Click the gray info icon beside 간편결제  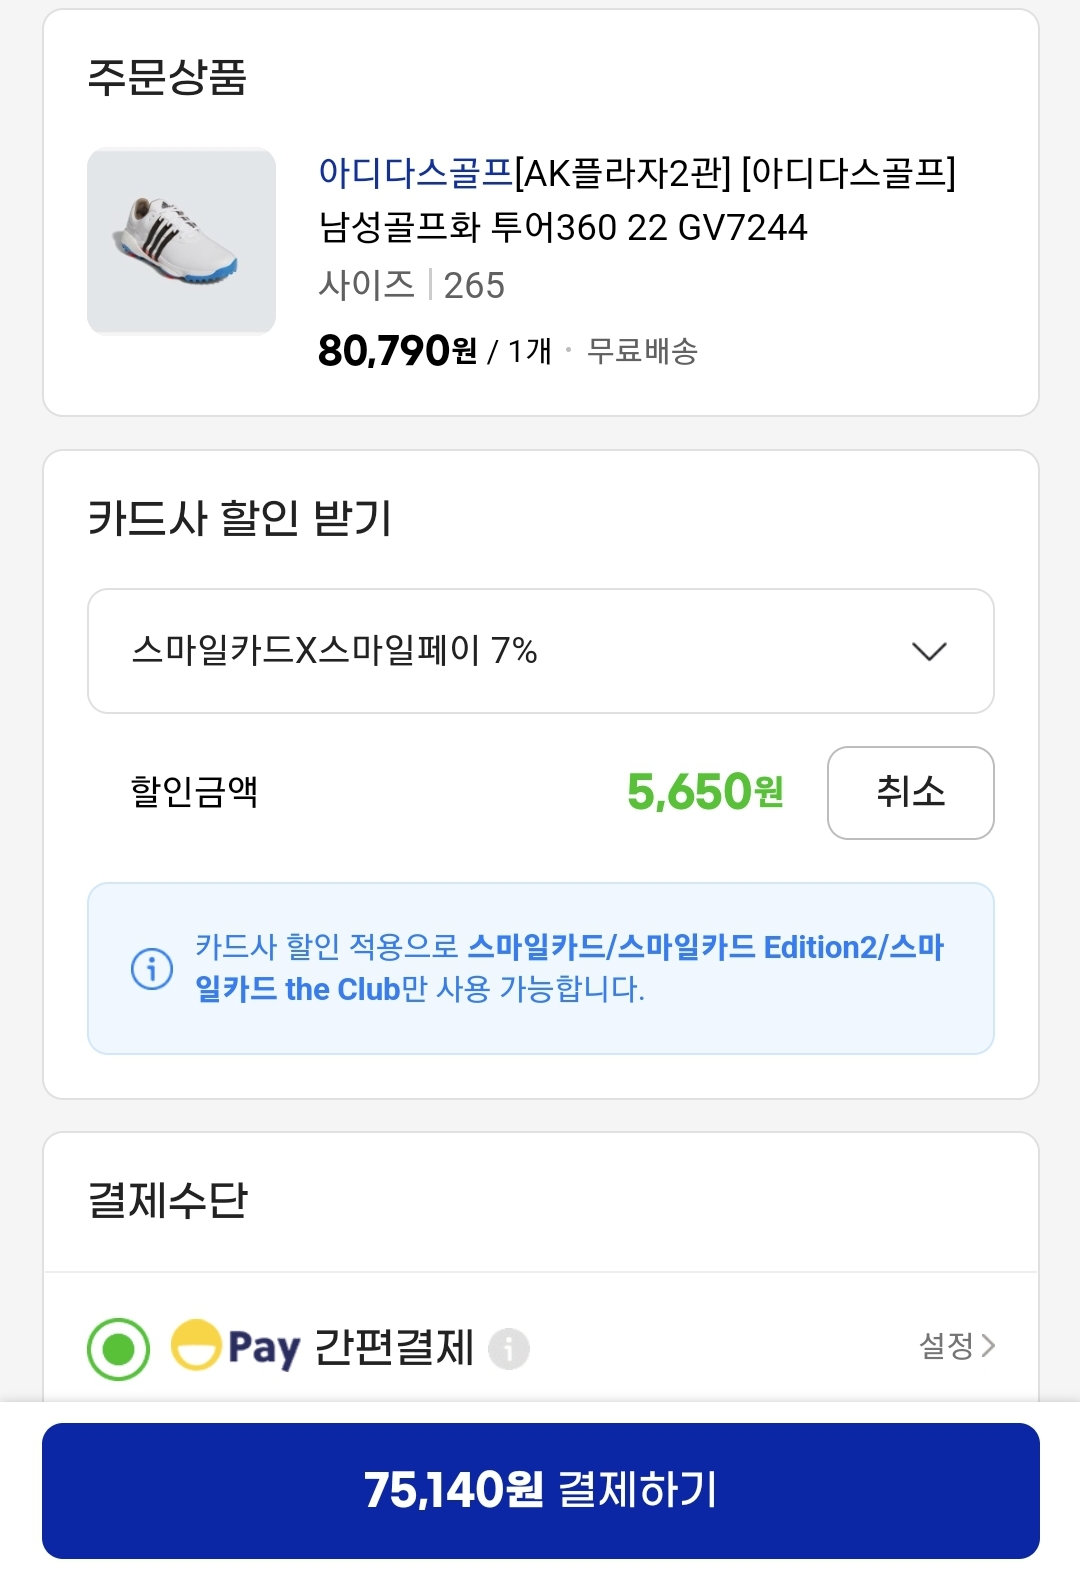pos(508,1349)
